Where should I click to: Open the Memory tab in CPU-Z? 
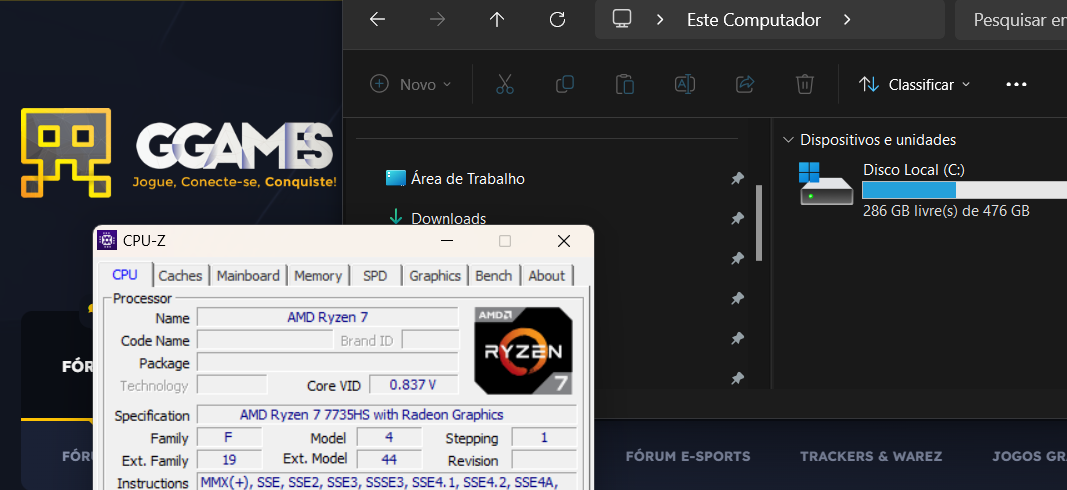(318, 276)
